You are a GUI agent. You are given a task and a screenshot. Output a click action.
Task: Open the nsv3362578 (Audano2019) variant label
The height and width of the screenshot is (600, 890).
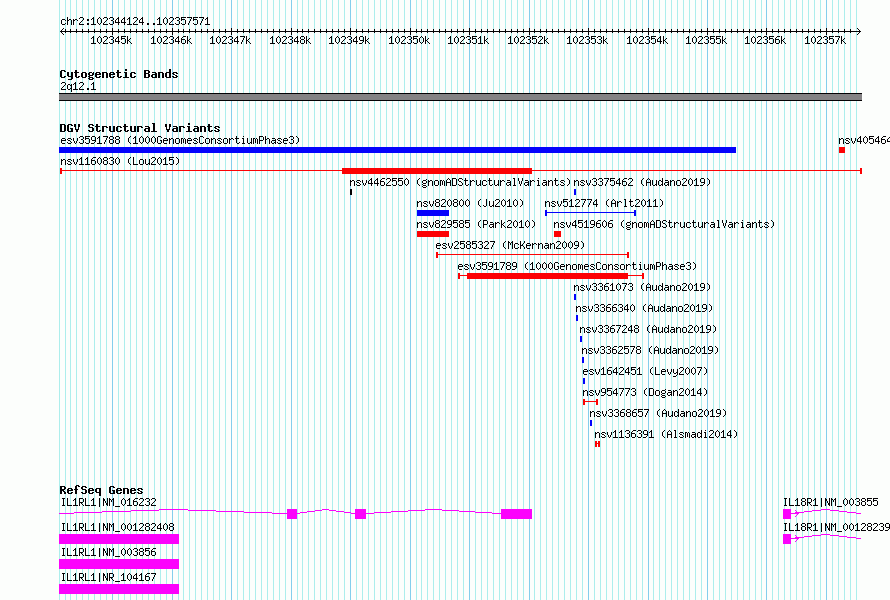(650, 350)
